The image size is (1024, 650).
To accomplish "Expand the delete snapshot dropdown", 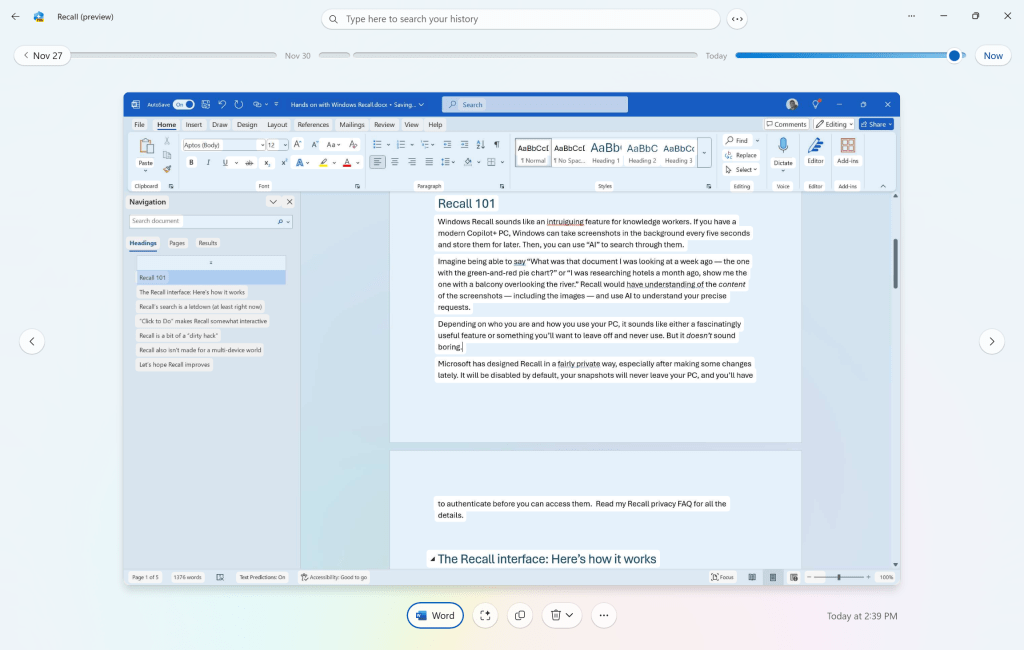I will (569, 616).
